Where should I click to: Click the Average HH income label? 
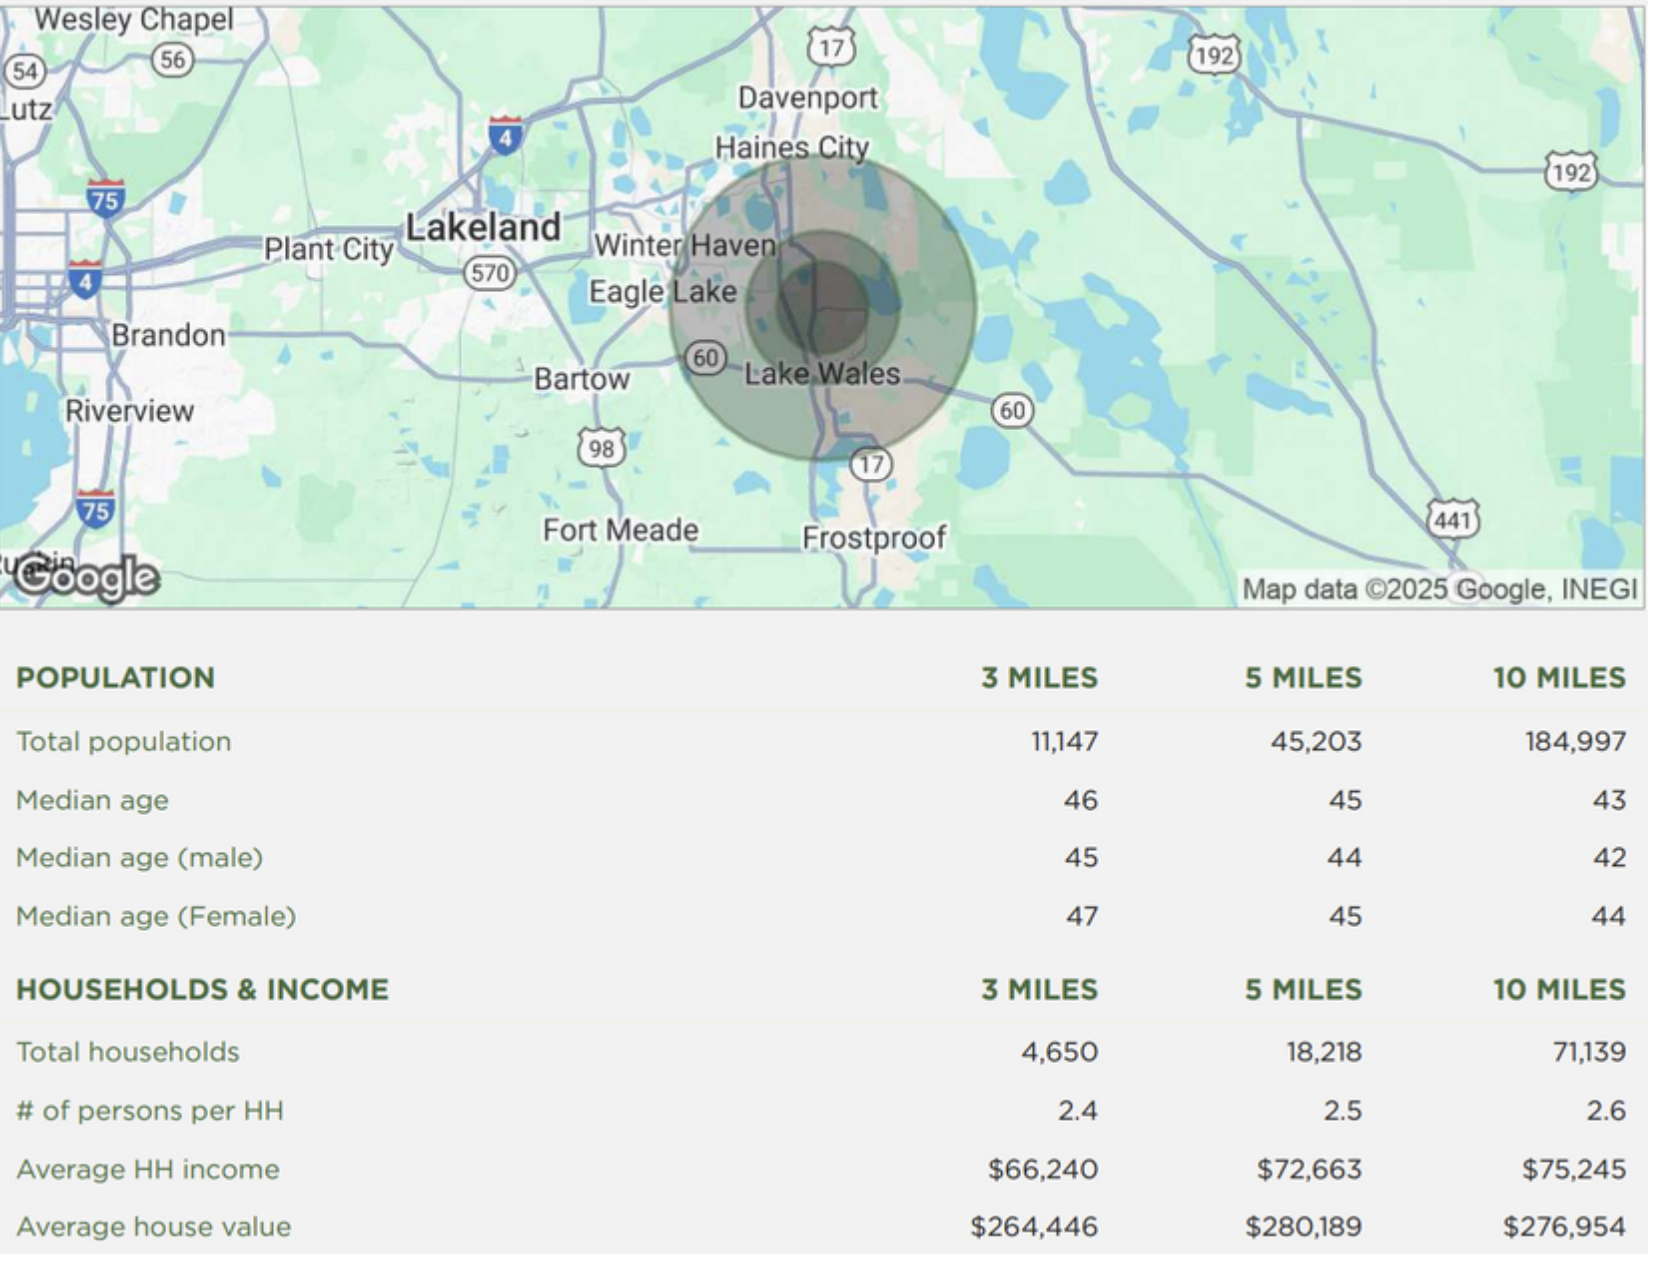[147, 1169]
